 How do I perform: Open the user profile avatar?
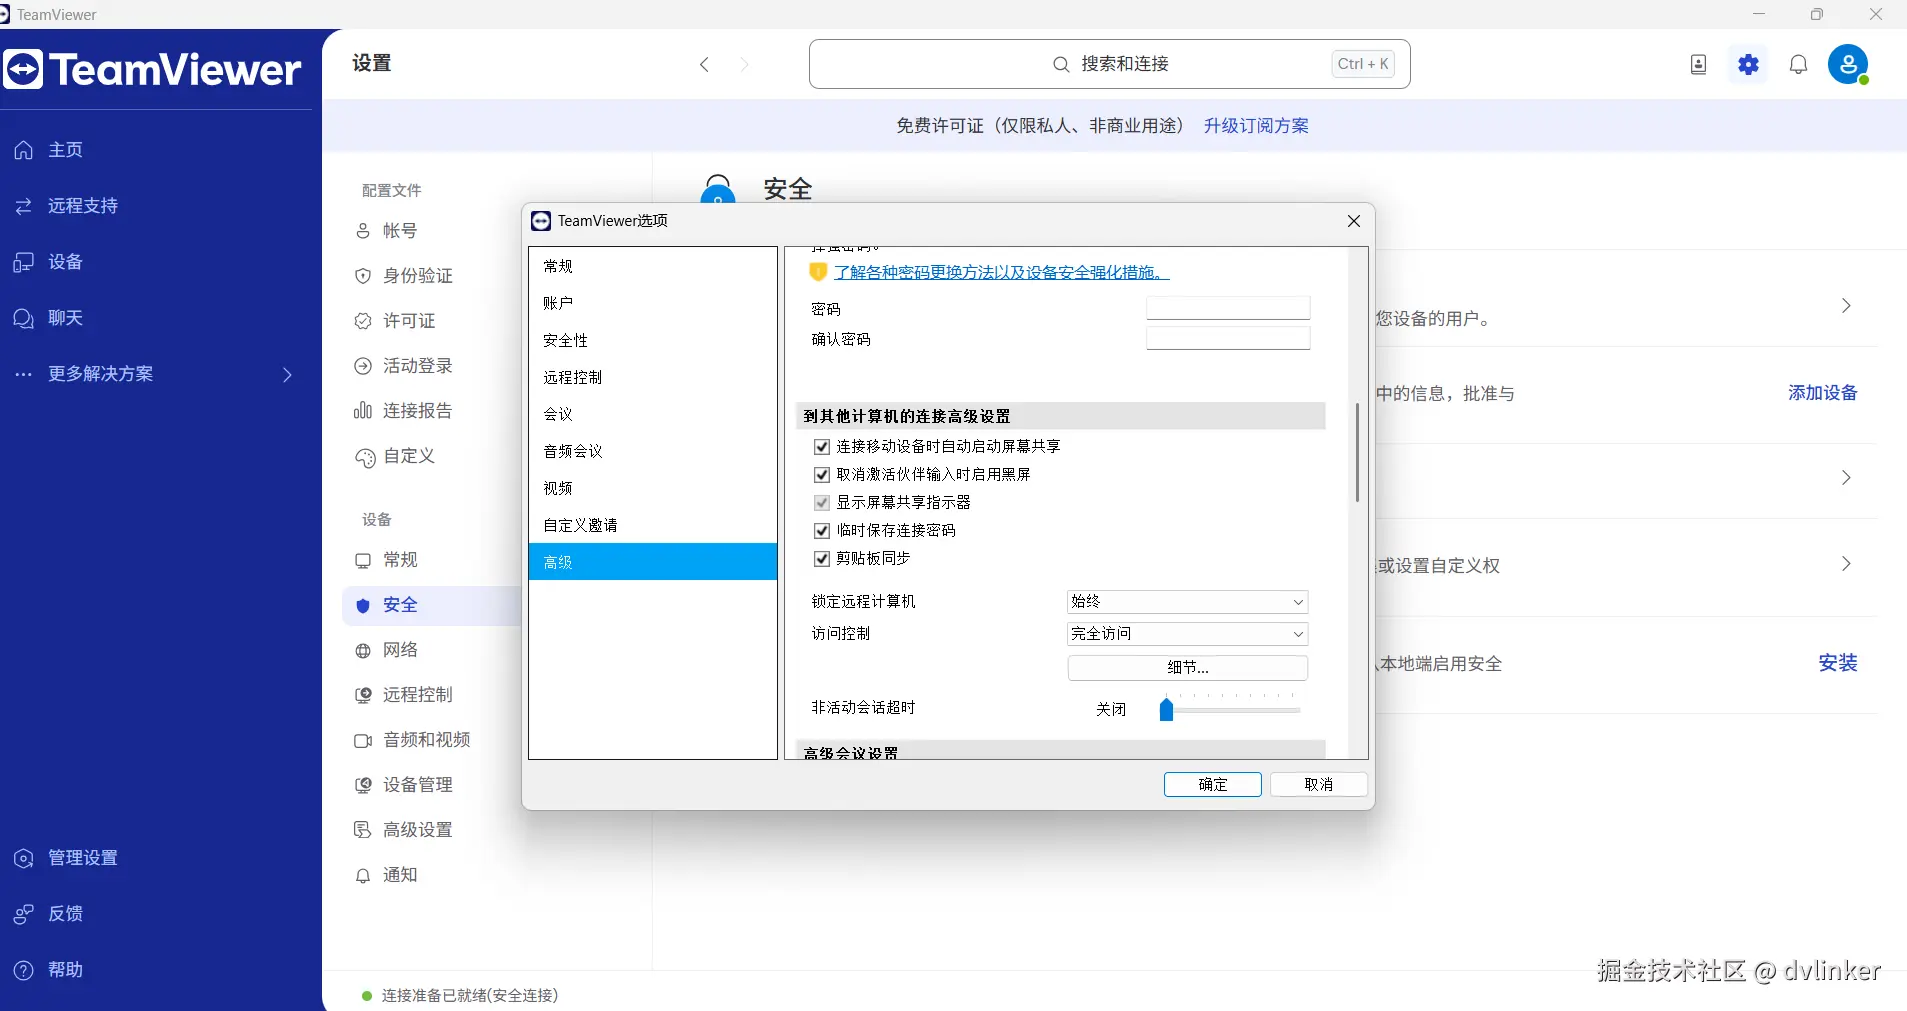coord(1848,65)
